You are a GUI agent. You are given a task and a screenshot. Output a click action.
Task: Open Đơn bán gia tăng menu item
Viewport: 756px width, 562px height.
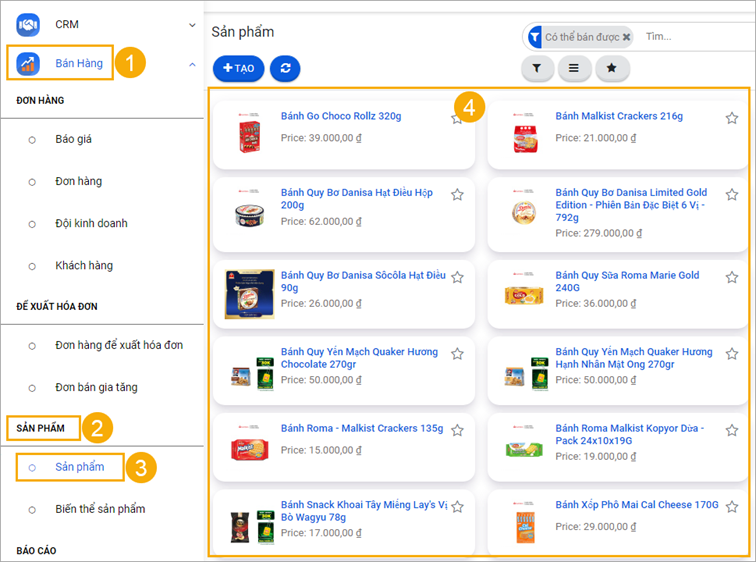tap(96, 387)
